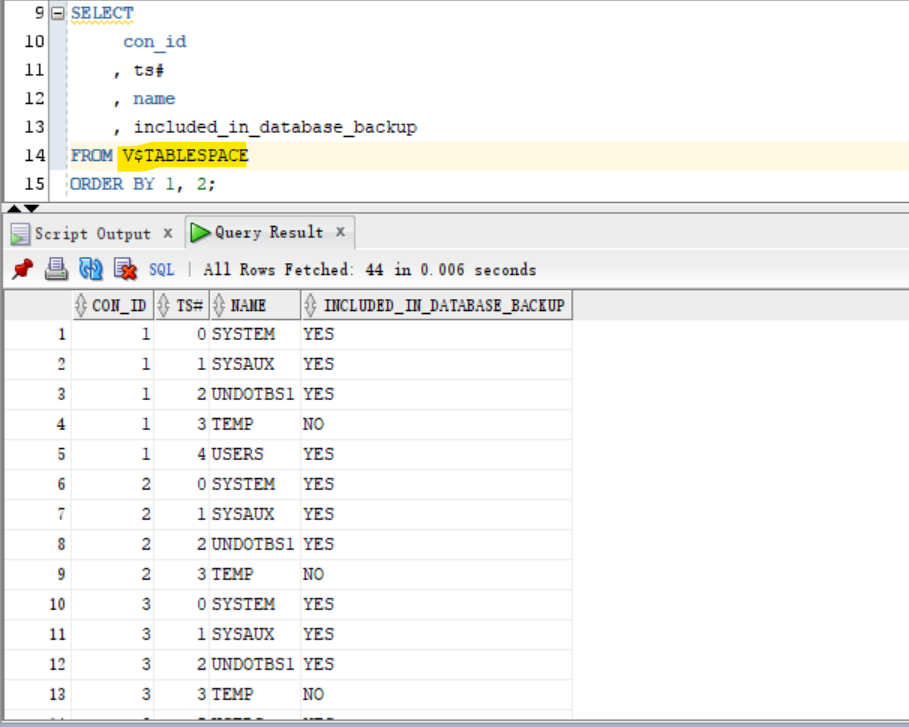This screenshot has width=909, height=727.
Task: Show the SQL statement link
Action: (x=161, y=270)
